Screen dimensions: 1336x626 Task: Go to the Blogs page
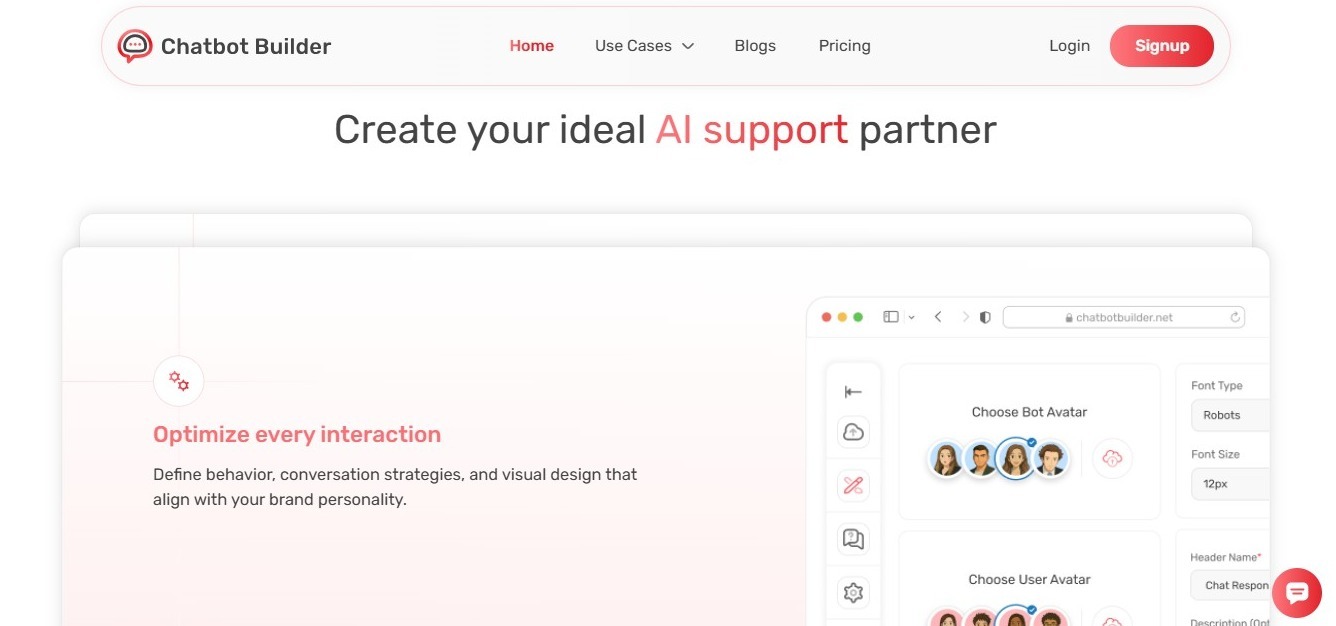(755, 46)
